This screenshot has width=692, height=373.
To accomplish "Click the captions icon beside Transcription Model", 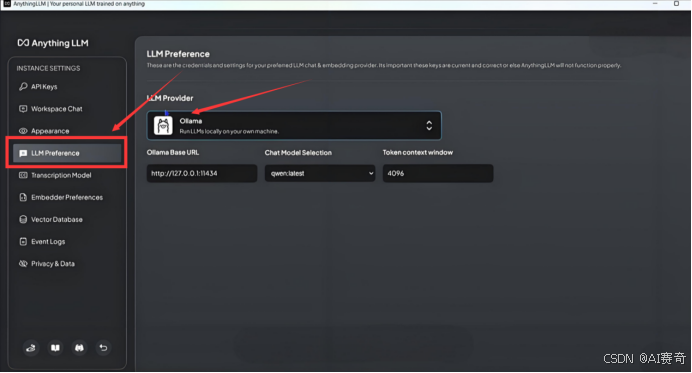I will tap(23, 175).
